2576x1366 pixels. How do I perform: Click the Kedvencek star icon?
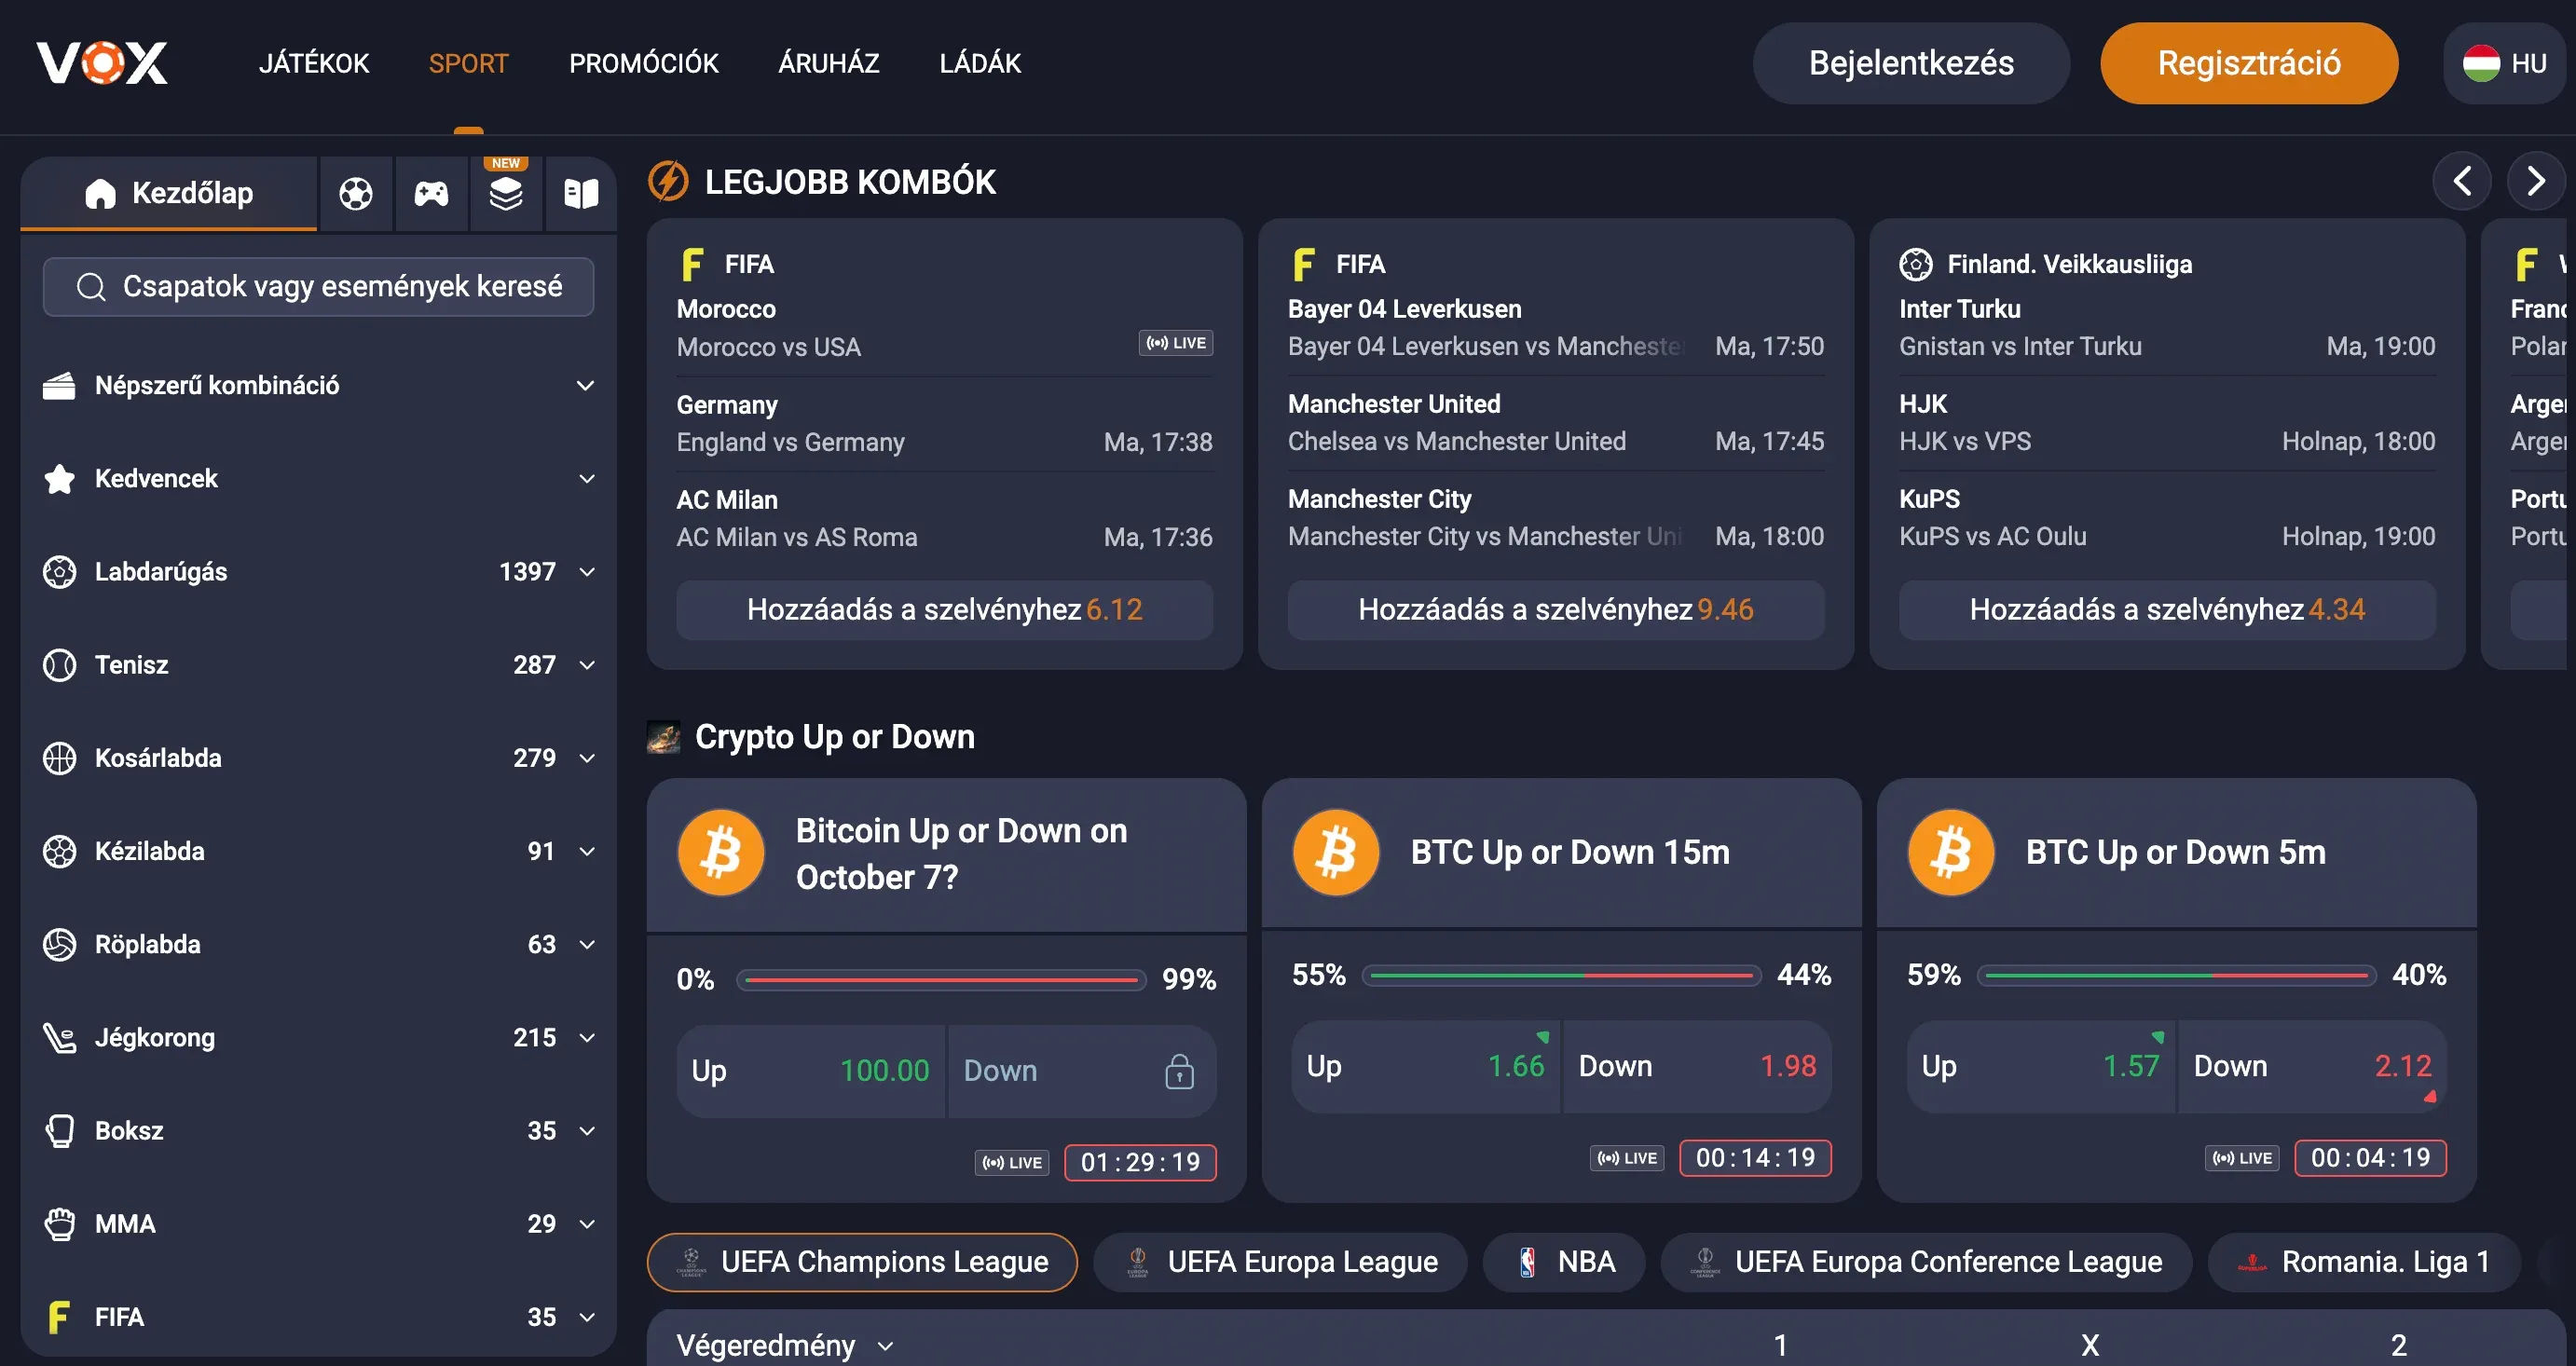(x=60, y=479)
